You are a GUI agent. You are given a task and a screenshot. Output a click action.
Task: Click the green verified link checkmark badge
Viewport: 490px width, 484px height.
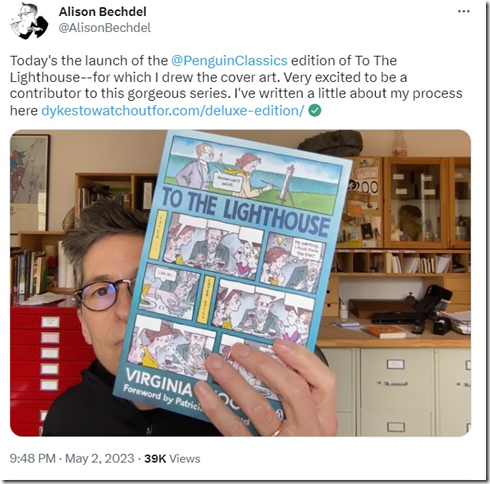315,110
